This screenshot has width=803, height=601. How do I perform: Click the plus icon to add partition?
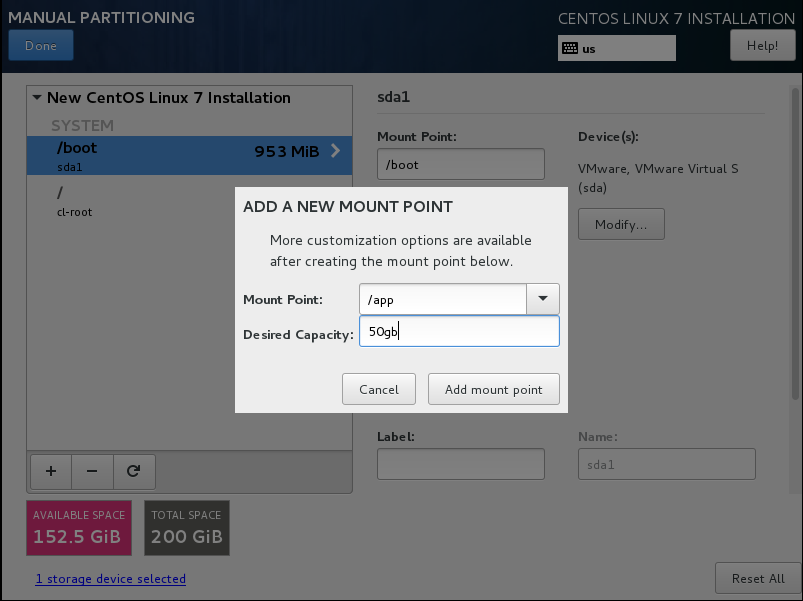(x=51, y=471)
